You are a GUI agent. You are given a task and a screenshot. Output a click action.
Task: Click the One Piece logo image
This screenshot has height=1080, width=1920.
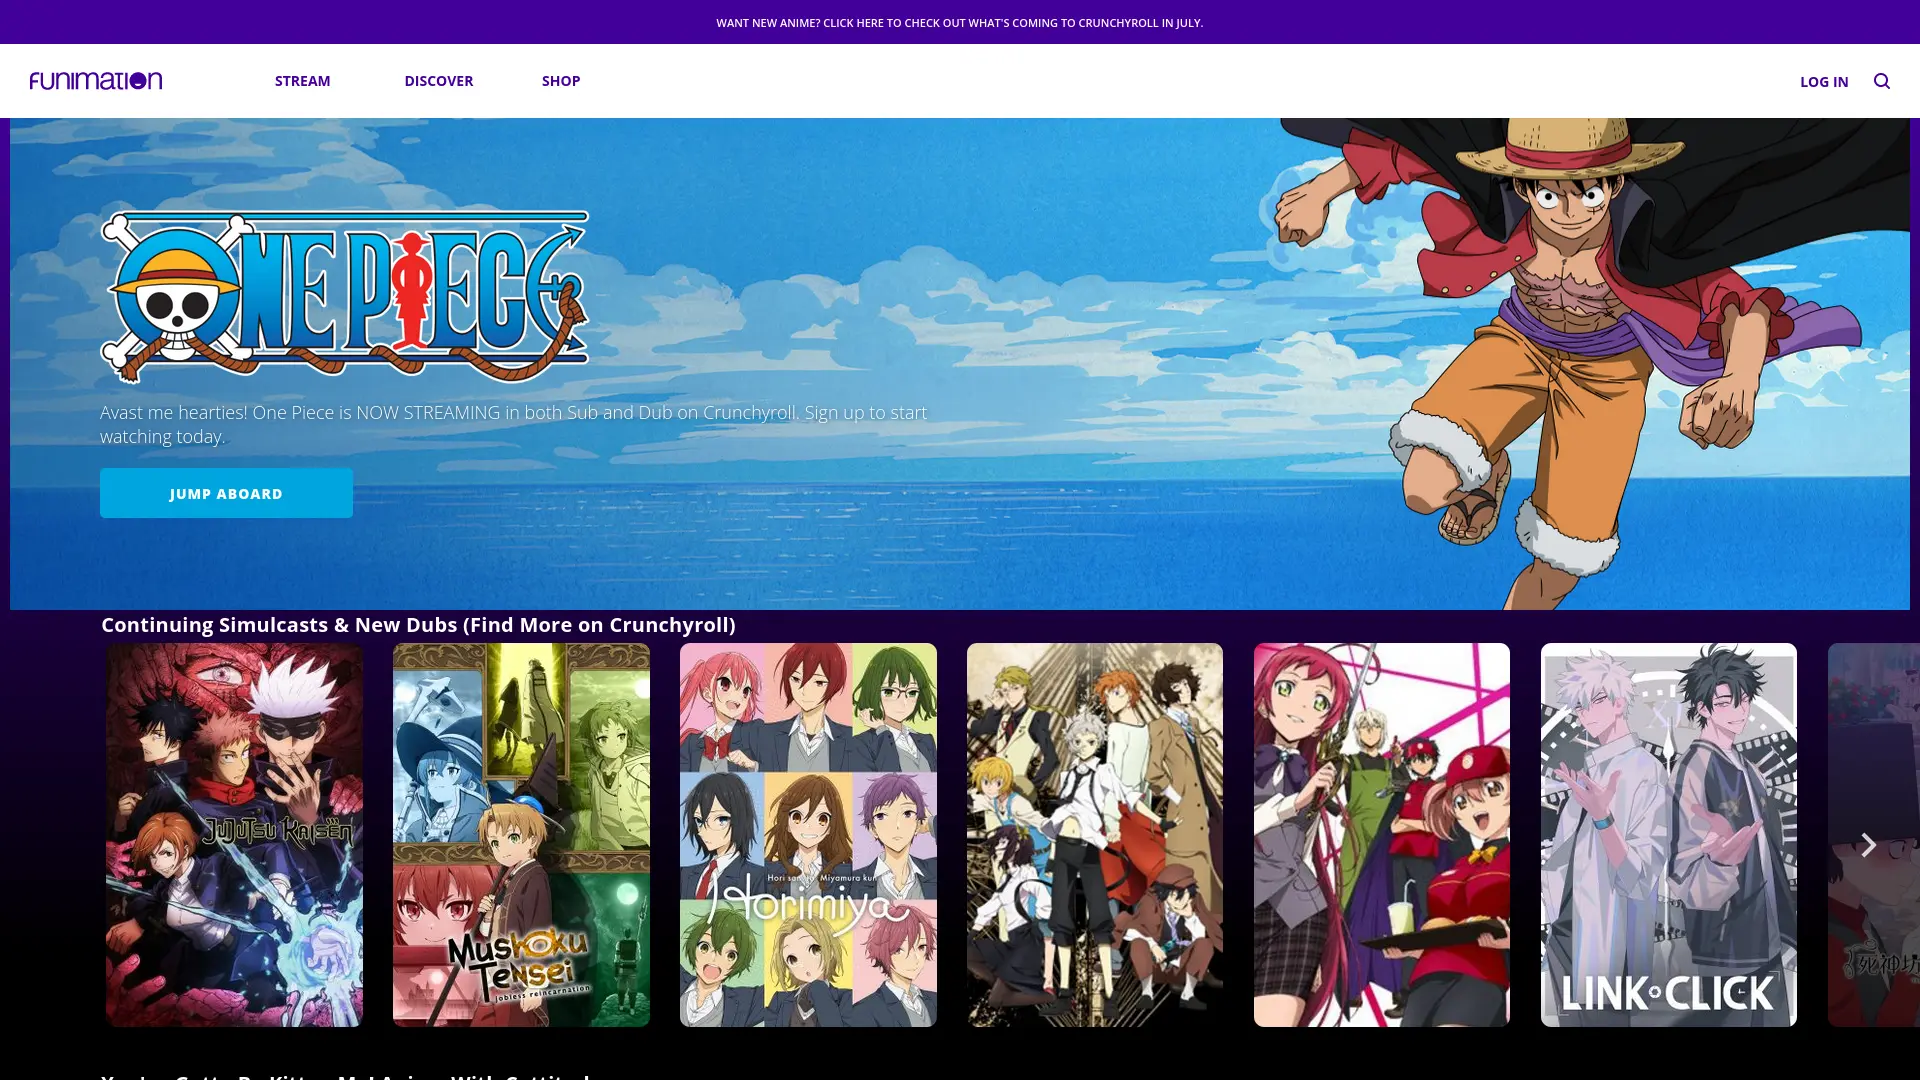[345, 297]
